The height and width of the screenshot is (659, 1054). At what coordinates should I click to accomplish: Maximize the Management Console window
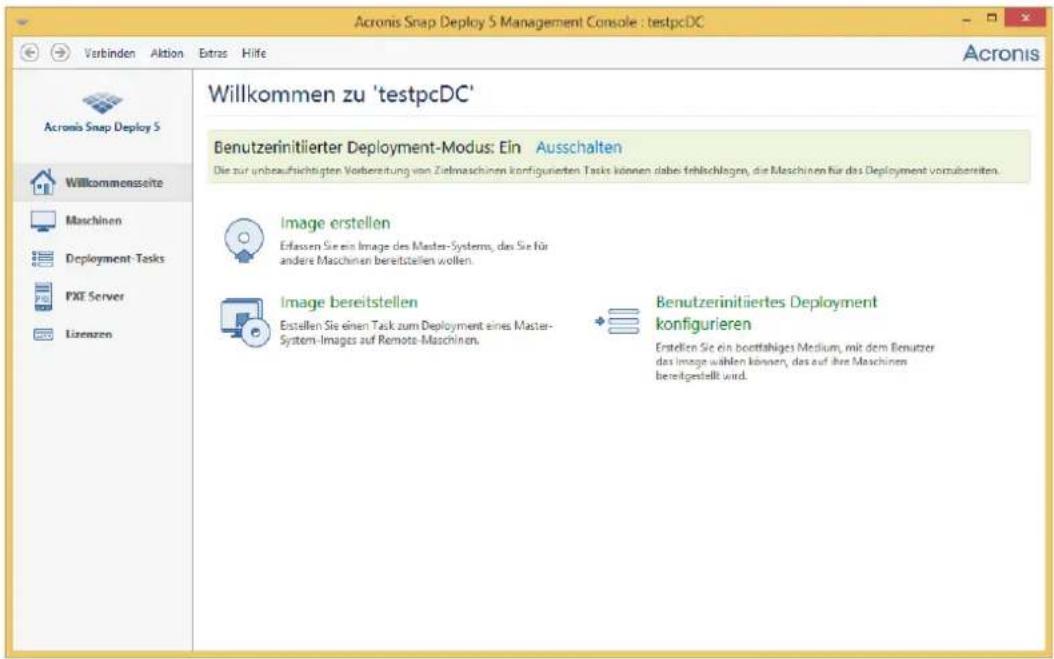point(991,19)
